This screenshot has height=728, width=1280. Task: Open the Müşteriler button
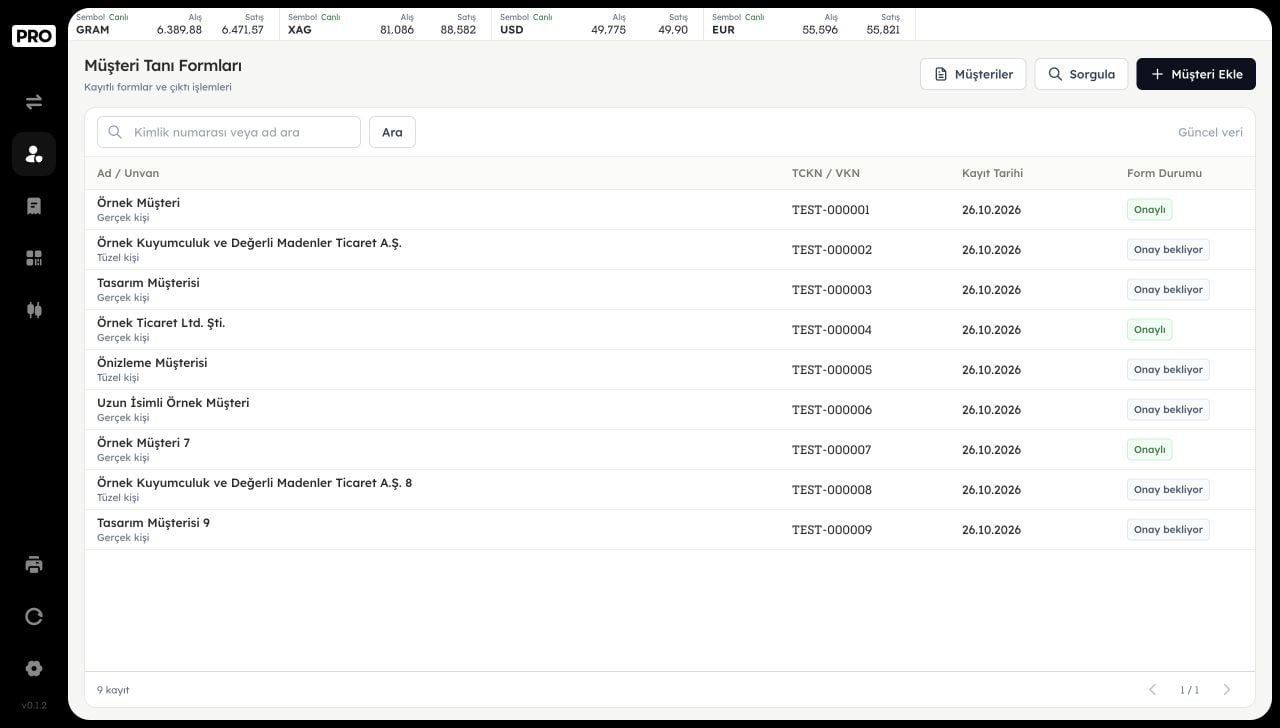click(973, 74)
